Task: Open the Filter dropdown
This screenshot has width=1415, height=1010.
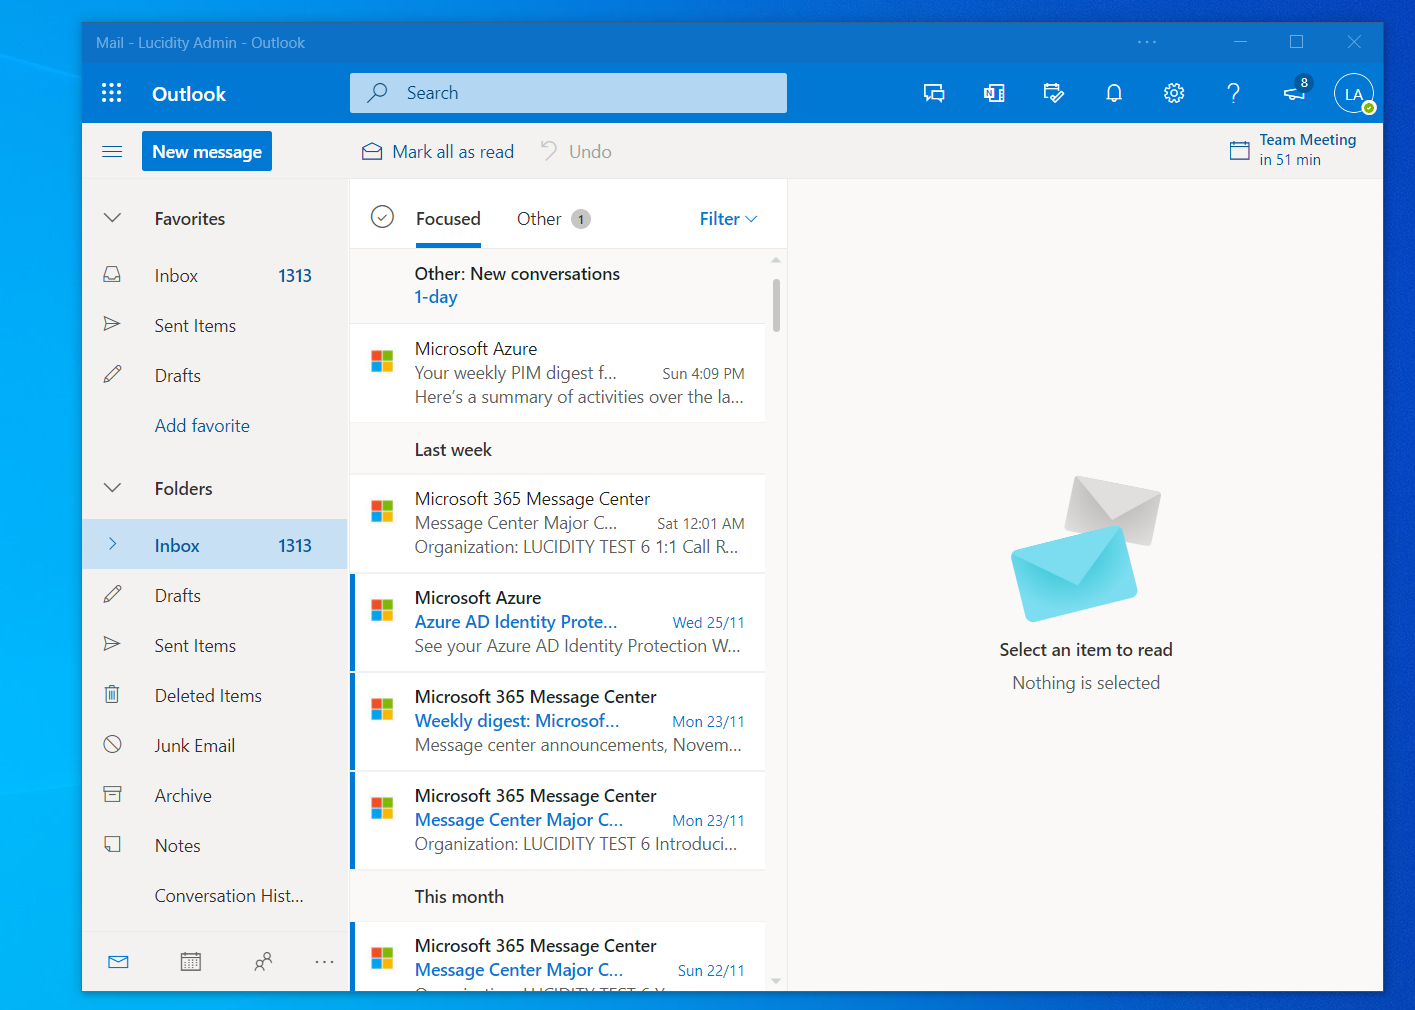Action: 727,218
